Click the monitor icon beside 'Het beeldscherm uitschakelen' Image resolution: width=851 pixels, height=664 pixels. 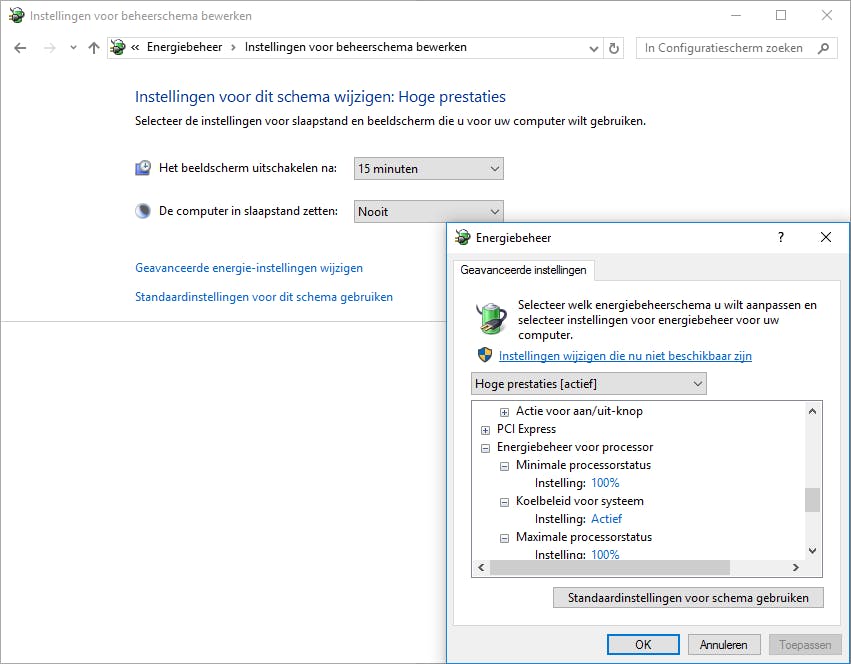coord(143,168)
